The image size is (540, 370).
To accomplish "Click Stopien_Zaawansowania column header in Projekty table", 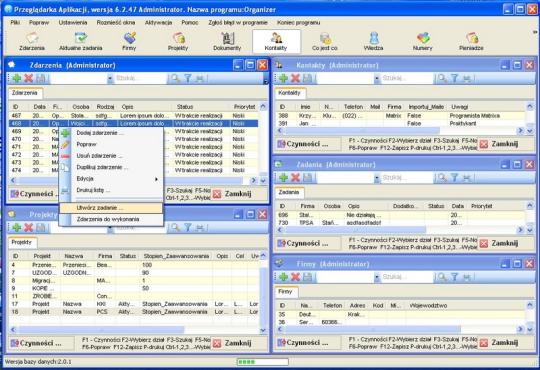I will (x=176, y=256).
